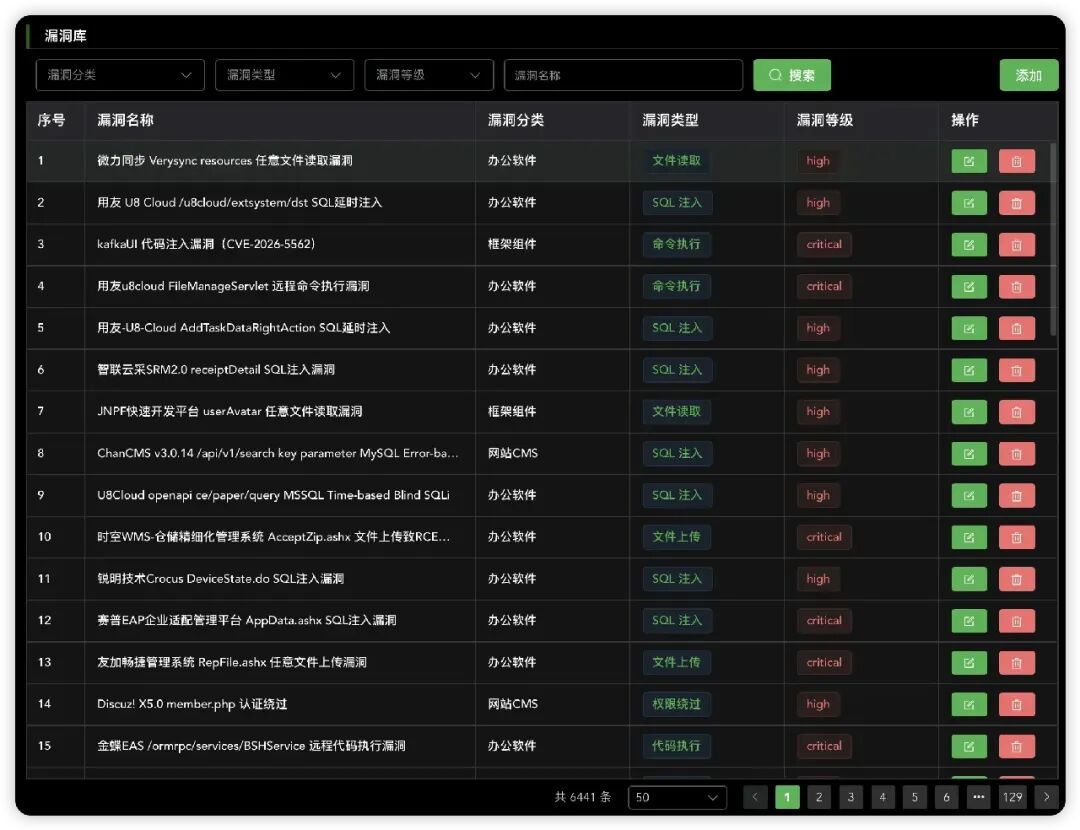Image resolution: width=1080 pixels, height=830 pixels.
Task: Edit the U8Cloud openapi MSSQL entry
Action: pyautogui.click(x=968, y=495)
